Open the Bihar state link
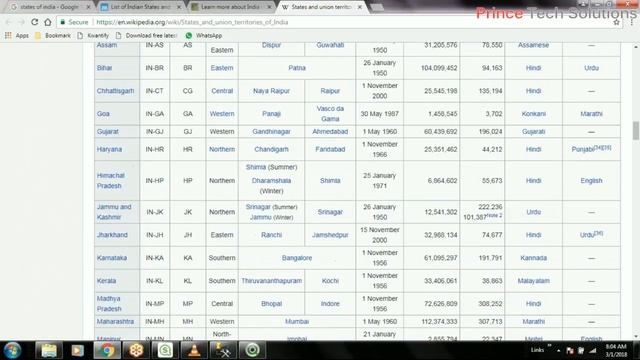The width and height of the screenshot is (640, 360). point(104,68)
